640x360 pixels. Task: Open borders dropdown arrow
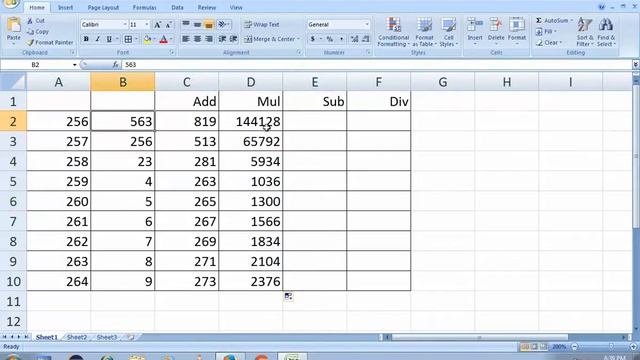tap(136, 39)
